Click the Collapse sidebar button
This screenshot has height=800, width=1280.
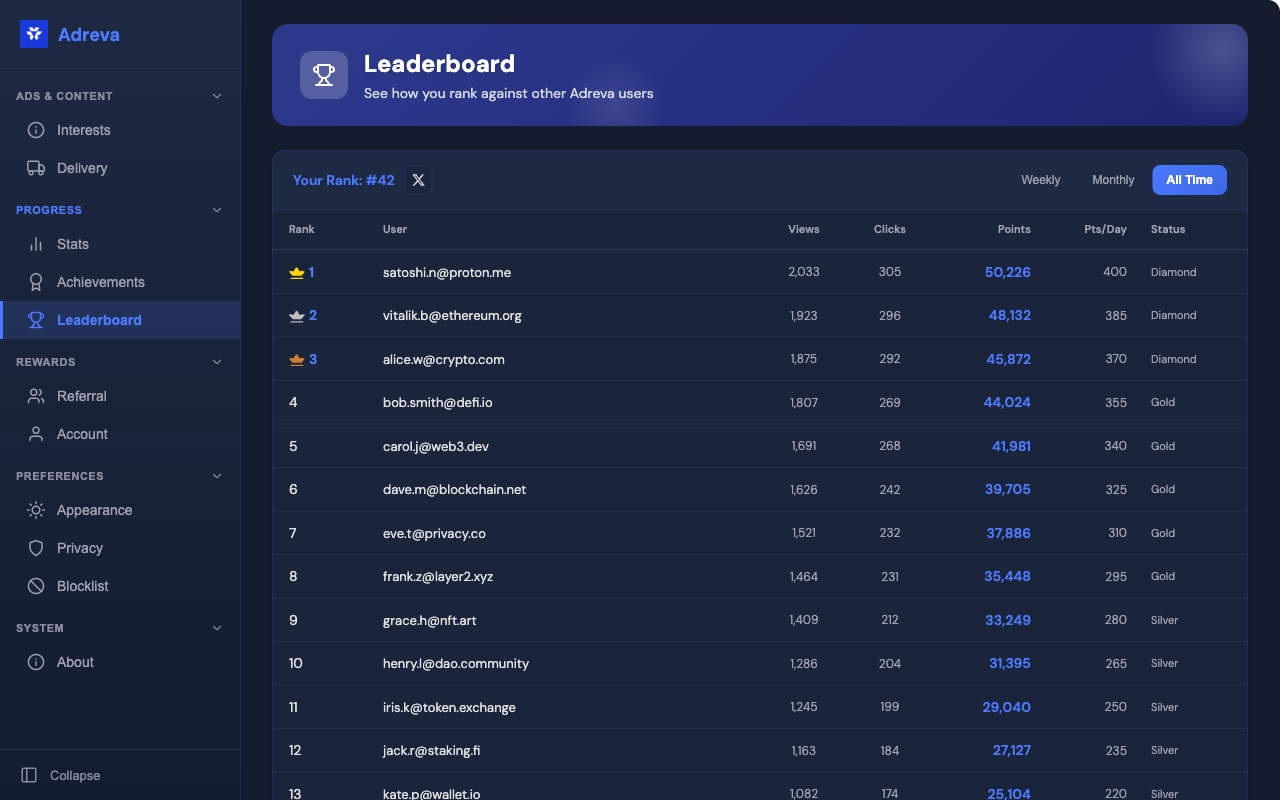(x=61, y=775)
